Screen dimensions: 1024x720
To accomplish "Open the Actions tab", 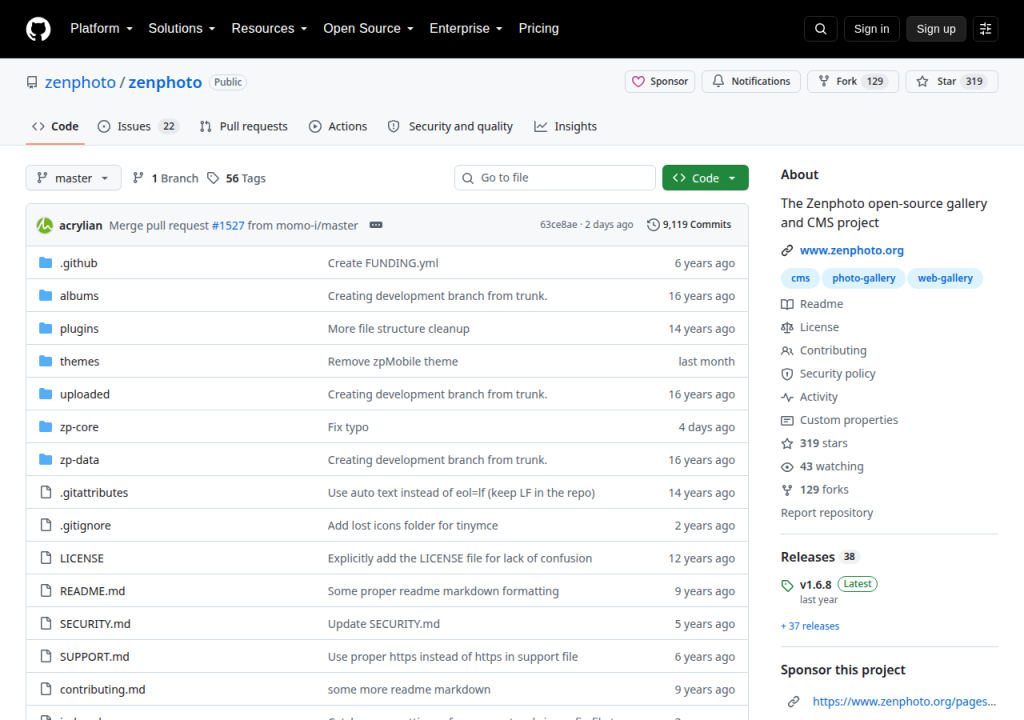I will 338,127.
